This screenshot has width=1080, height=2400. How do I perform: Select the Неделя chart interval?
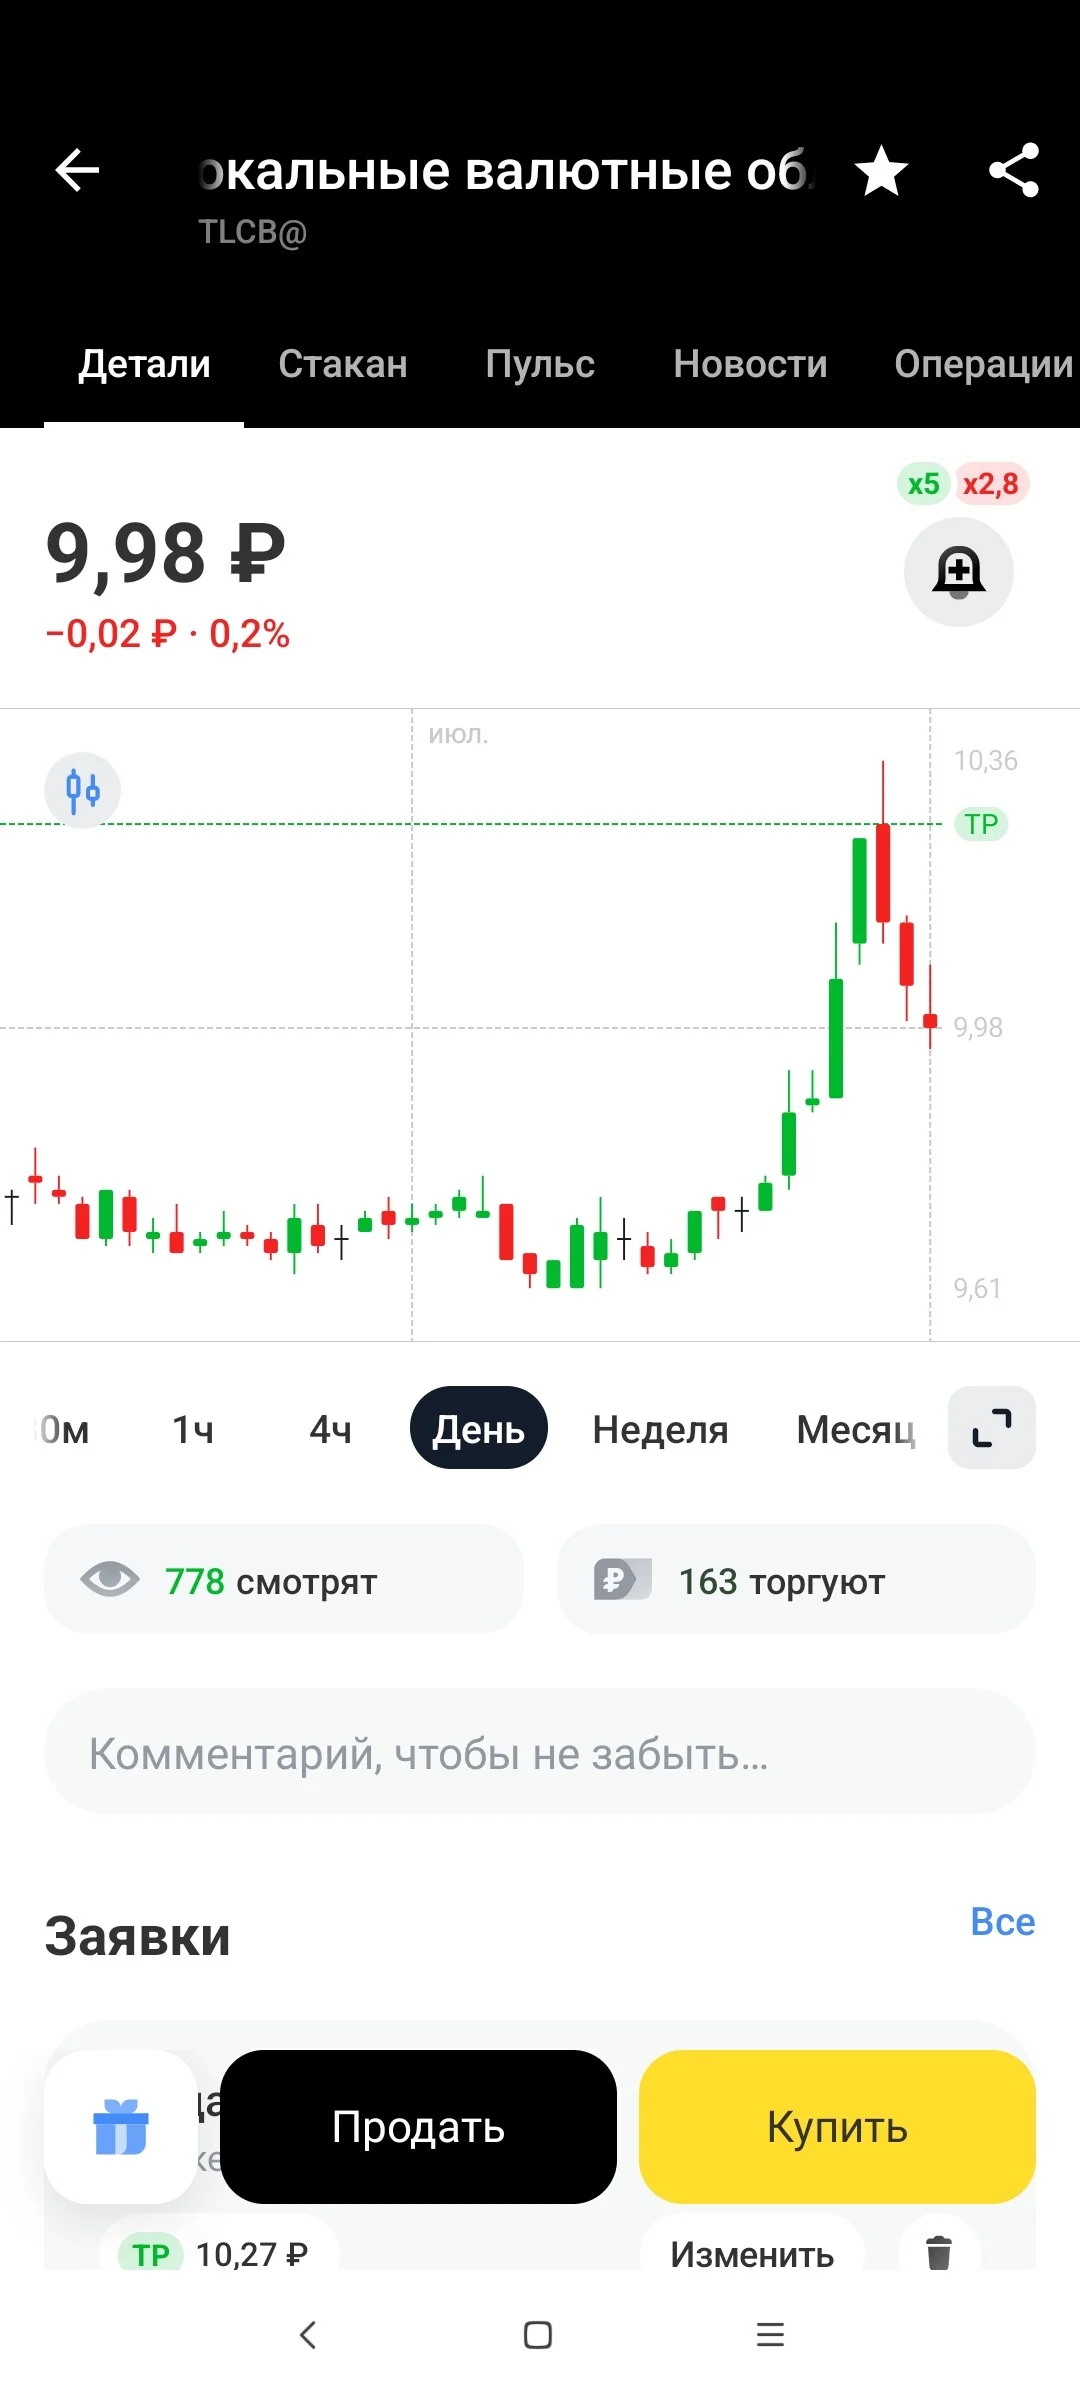[x=660, y=1429]
